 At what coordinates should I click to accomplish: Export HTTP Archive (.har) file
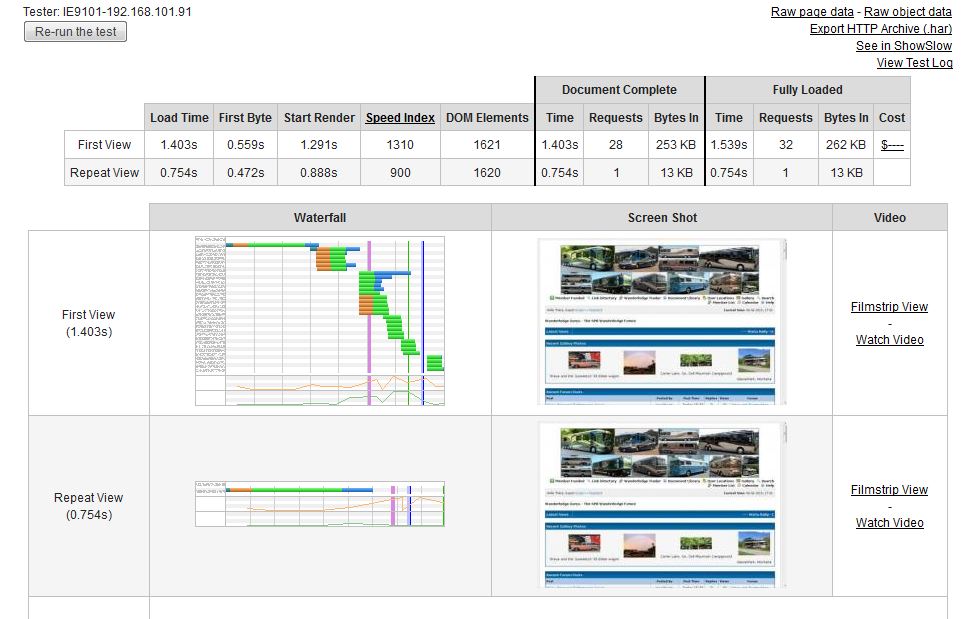(880, 29)
